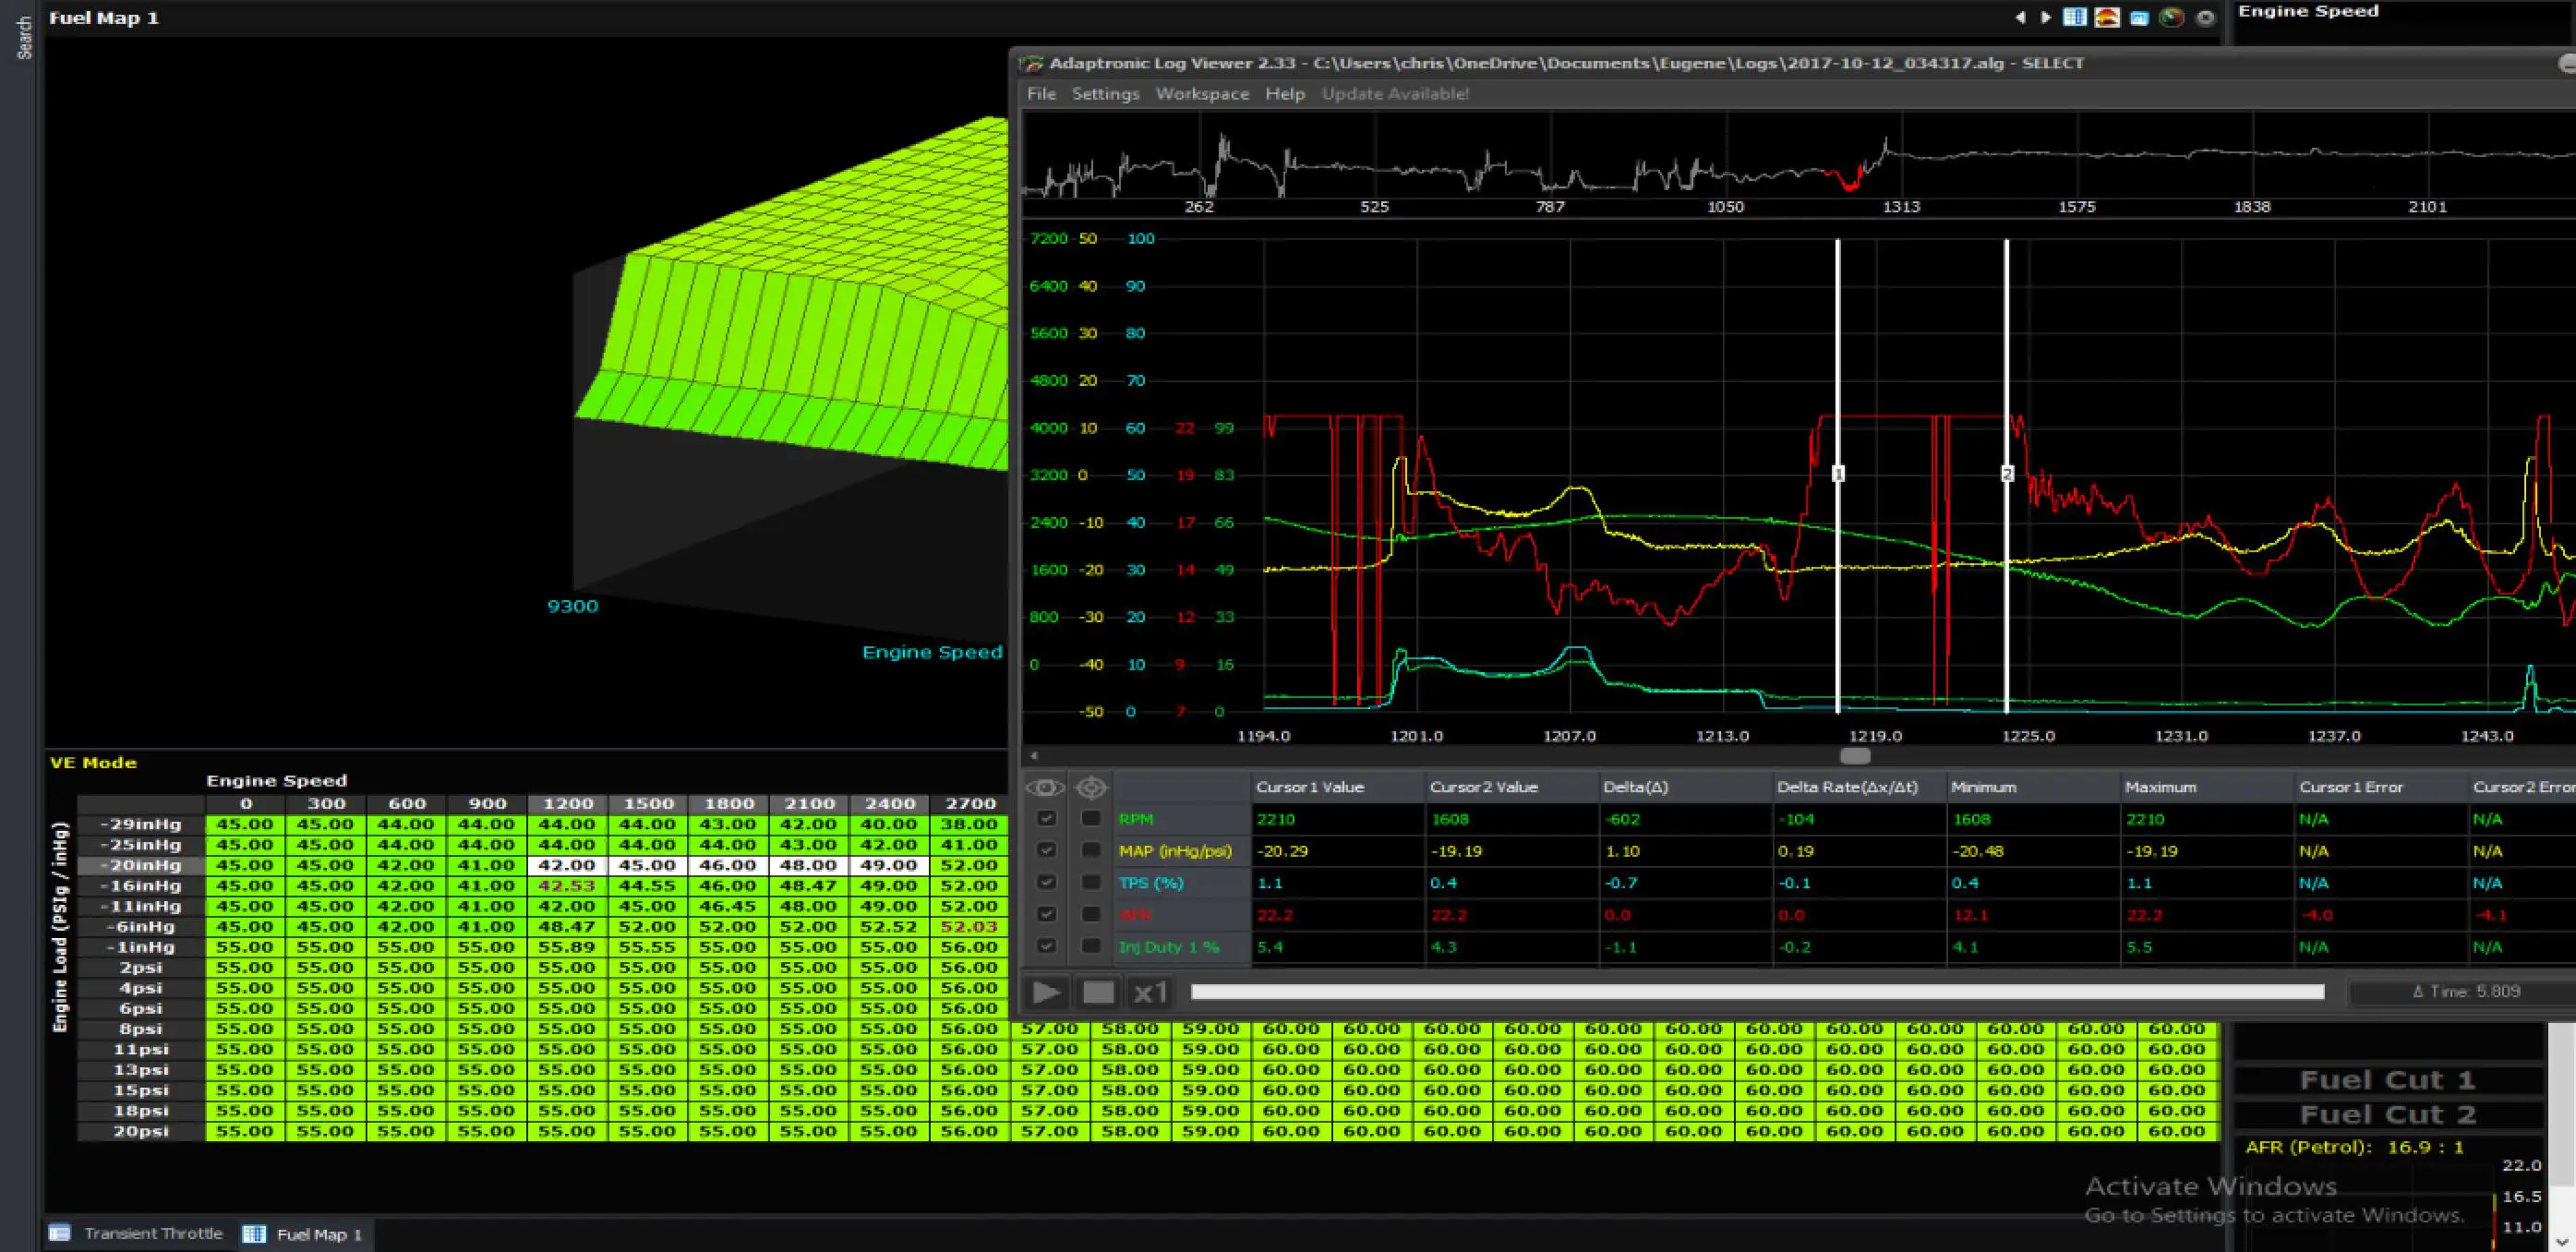Uncheck the AFR visibility checkbox

1046,914
